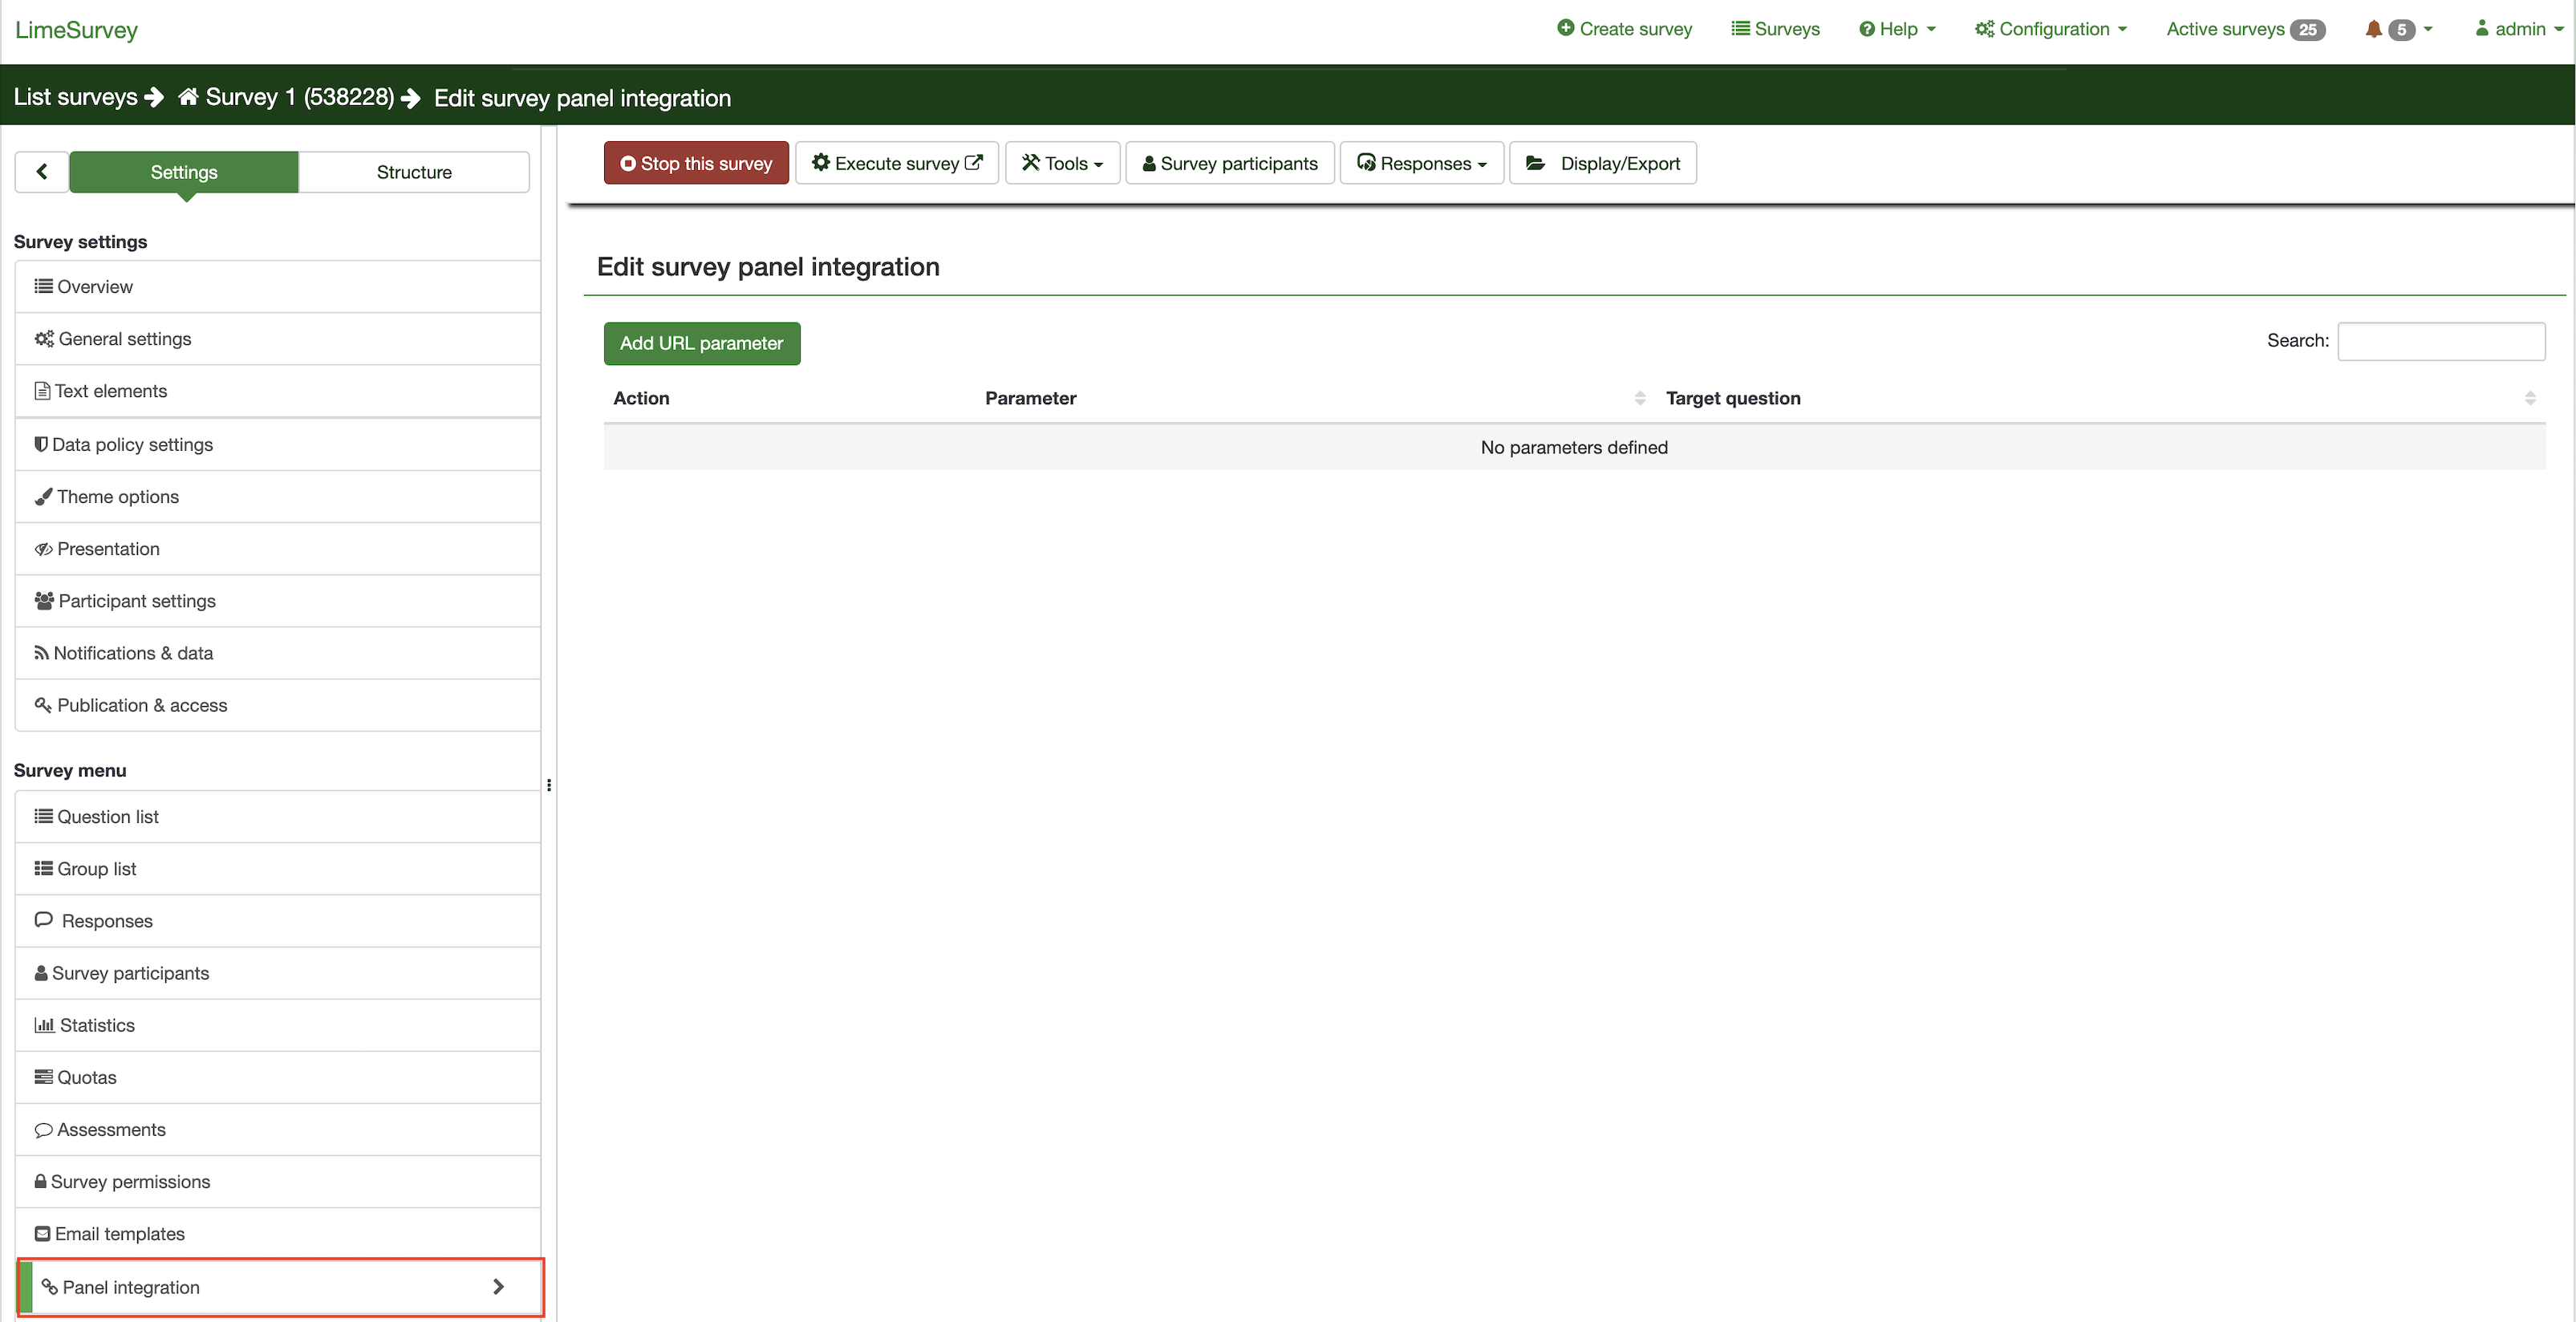Open Create survey from top navigation
2576x1322 pixels.
1625,29
